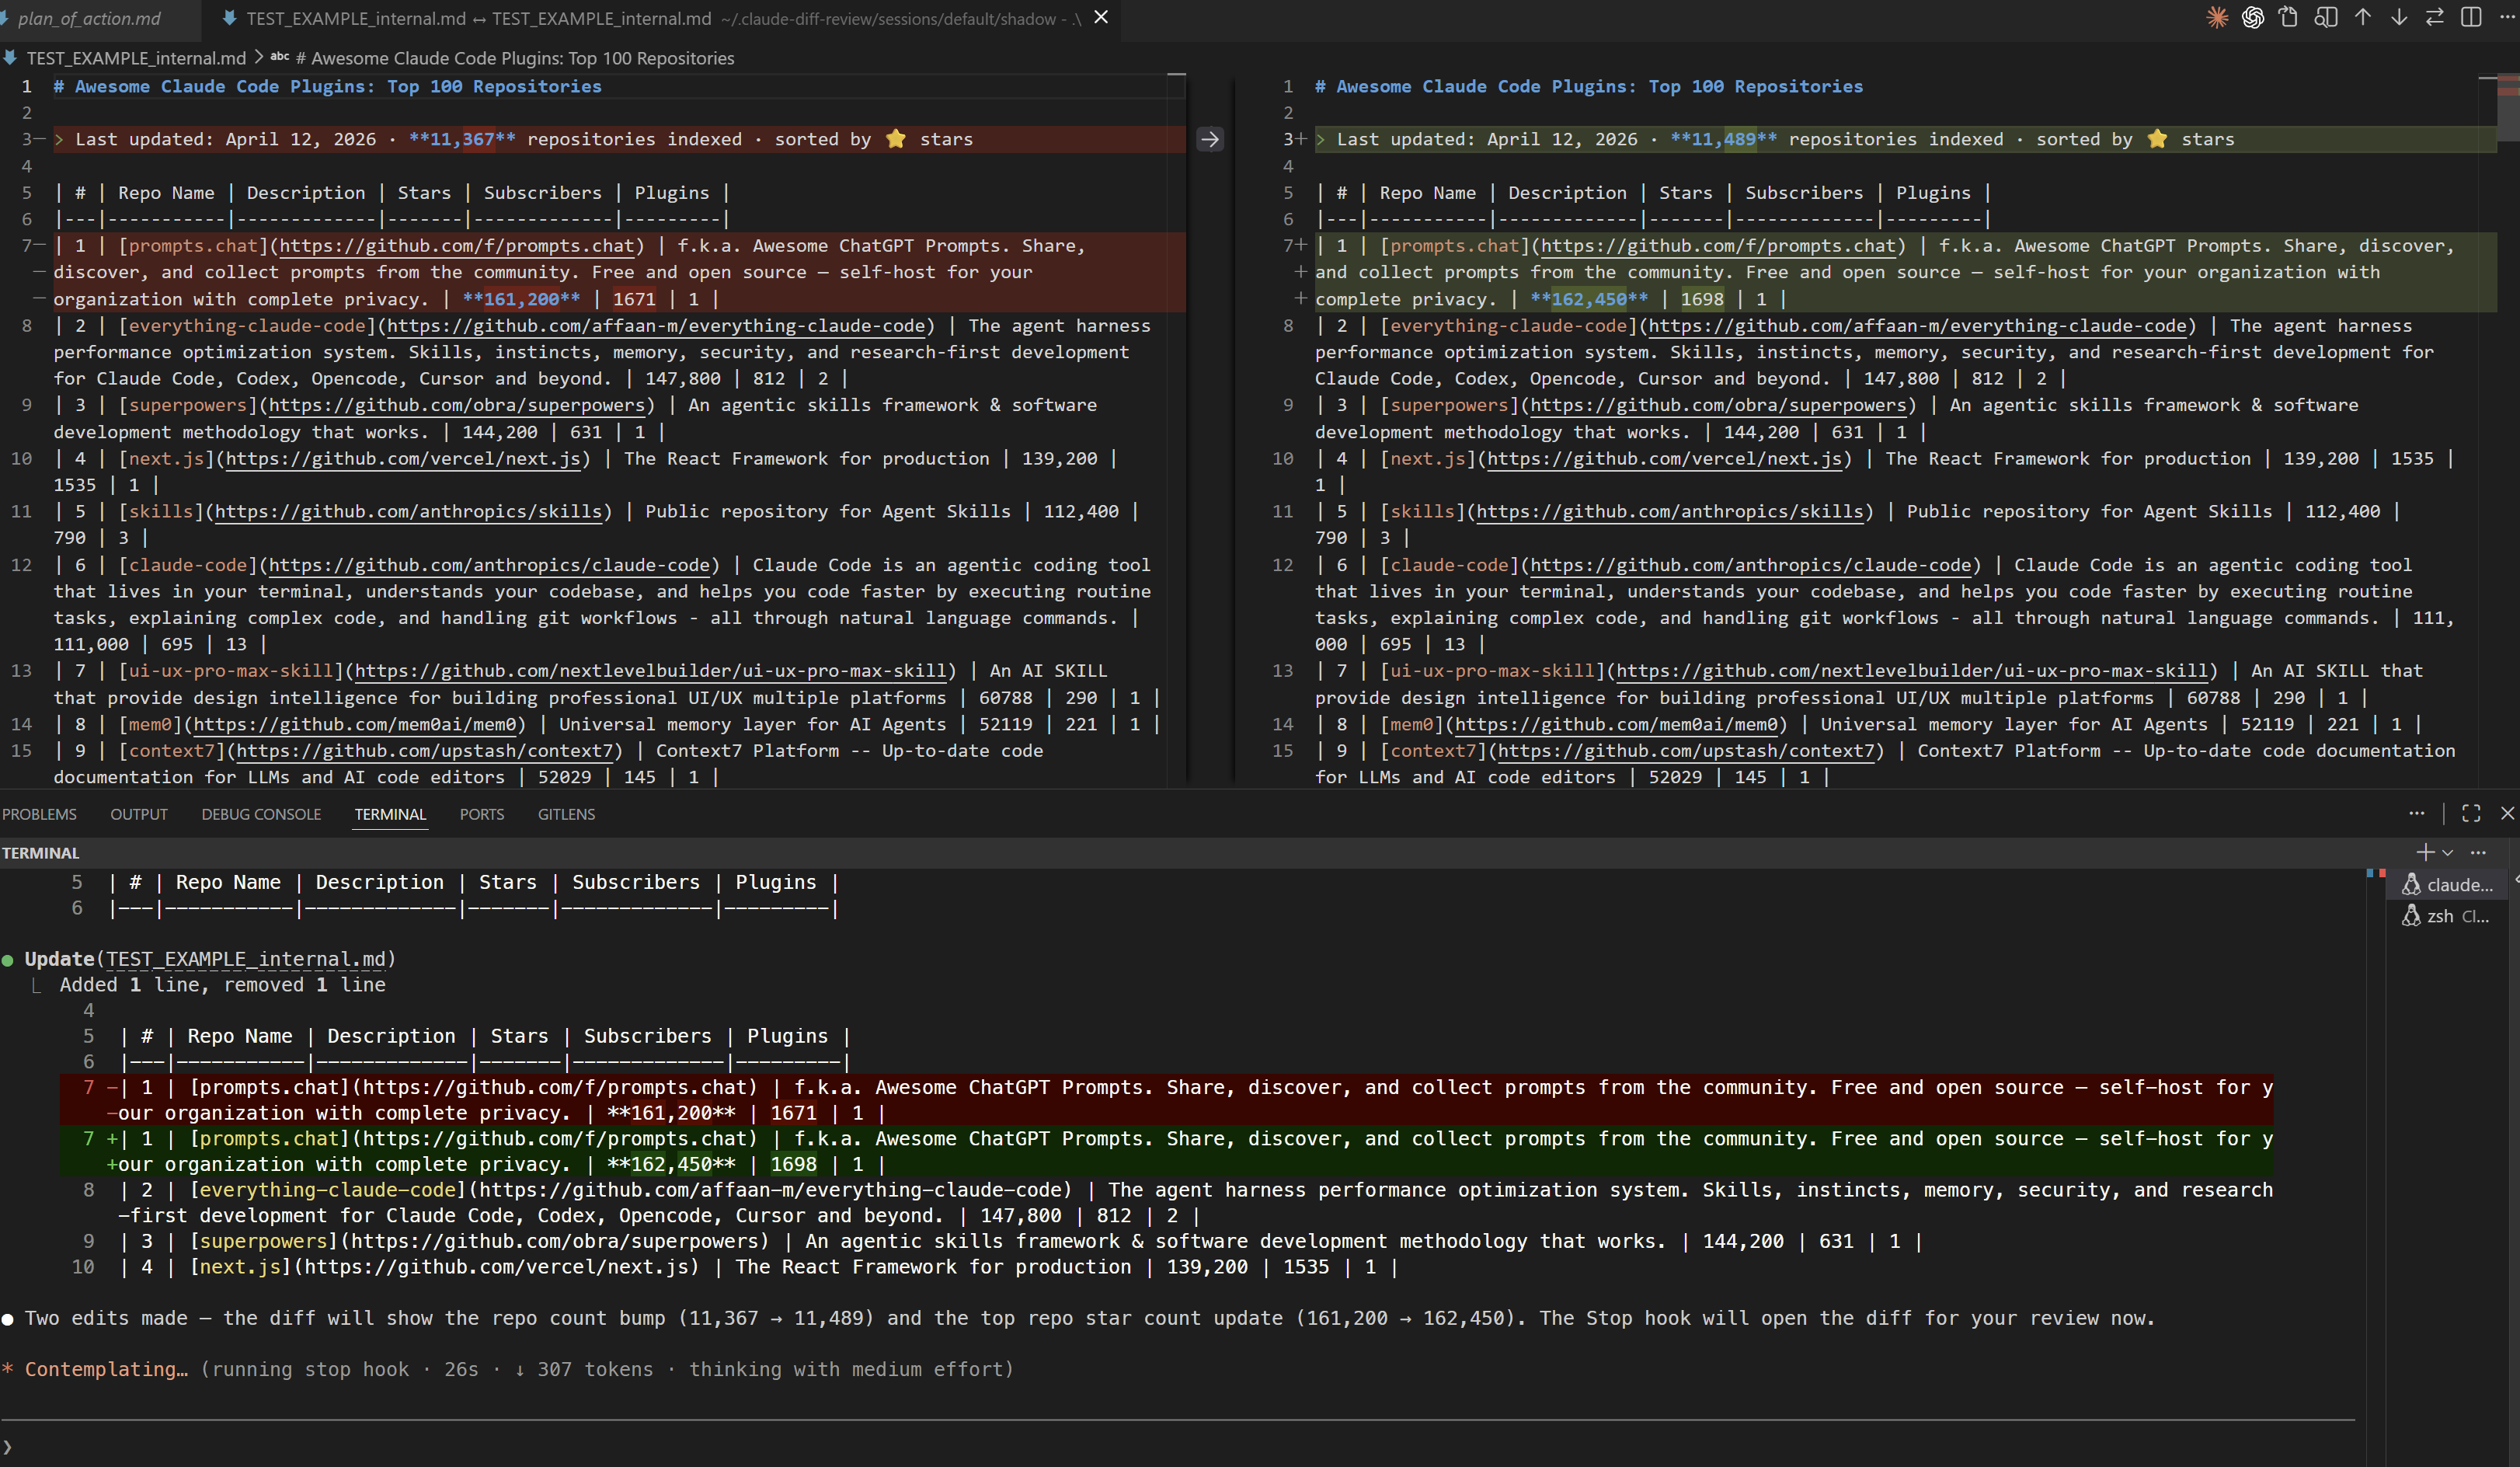Open terminal section ellipsis menu

pyautogui.click(x=2478, y=852)
